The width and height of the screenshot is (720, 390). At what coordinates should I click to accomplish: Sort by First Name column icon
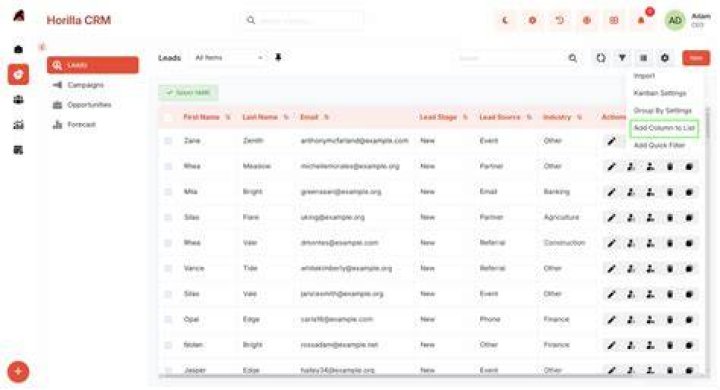click(228, 117)
